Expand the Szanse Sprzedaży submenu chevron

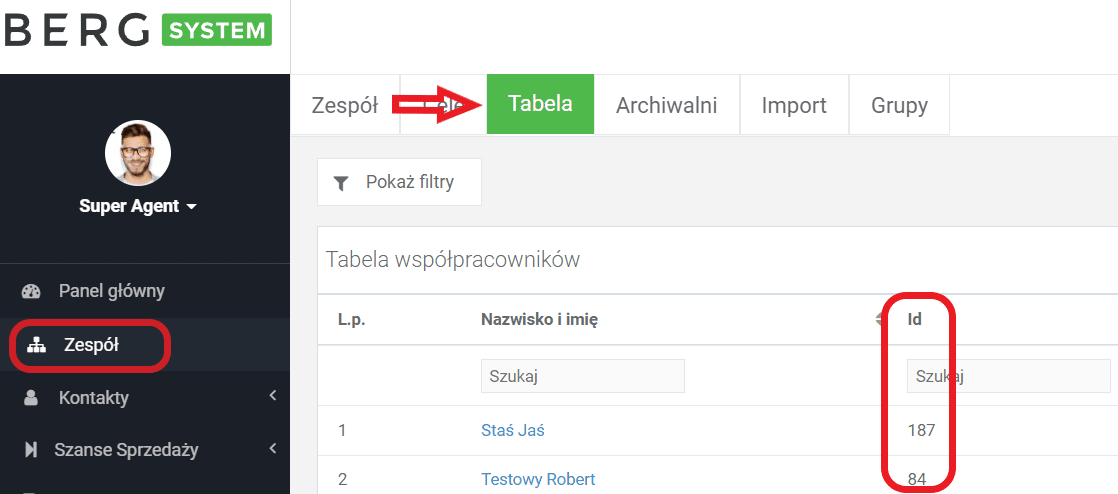tap(273, 448)
